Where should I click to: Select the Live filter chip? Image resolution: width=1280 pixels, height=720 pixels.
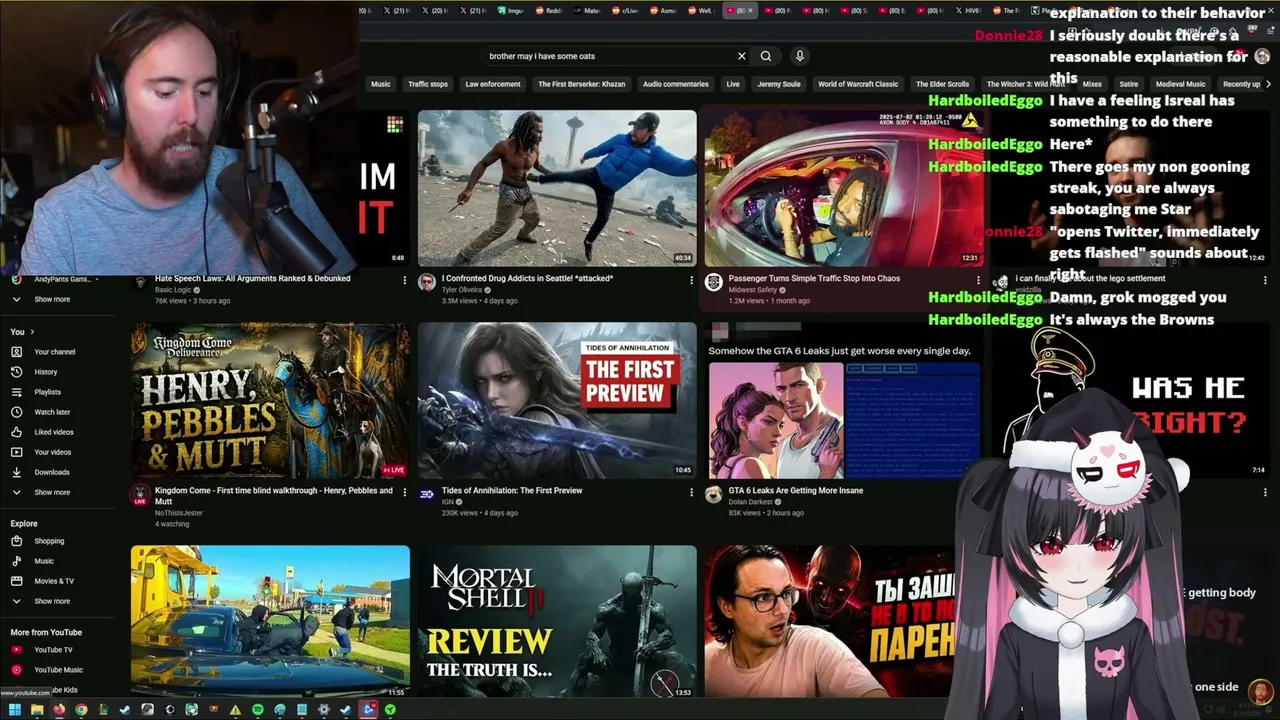pyautogui.click(x=733, y=84)
